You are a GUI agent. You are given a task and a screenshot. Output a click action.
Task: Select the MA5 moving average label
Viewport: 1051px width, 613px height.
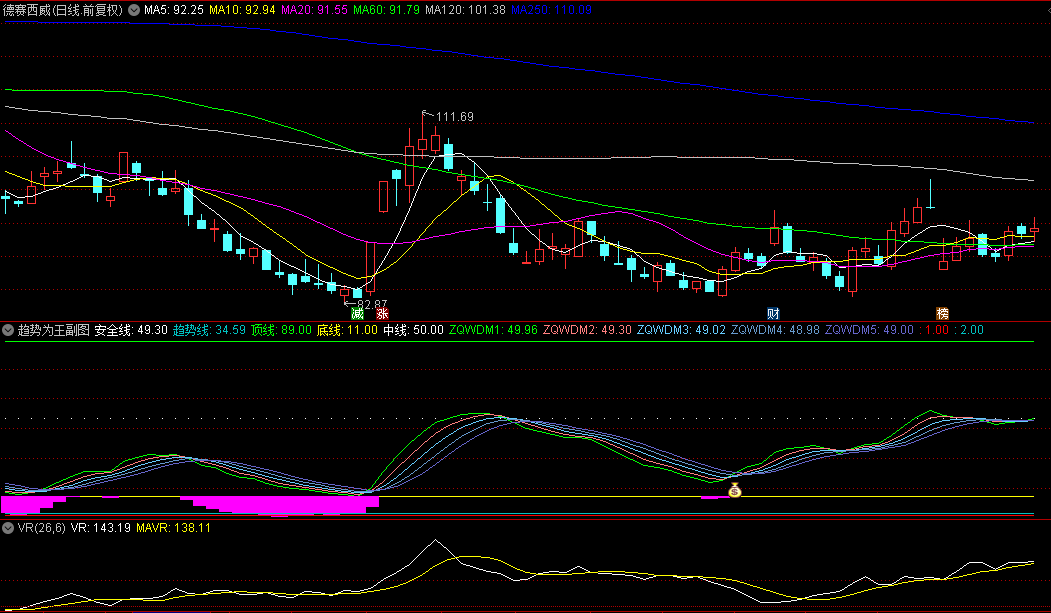(x=174, y=9)
